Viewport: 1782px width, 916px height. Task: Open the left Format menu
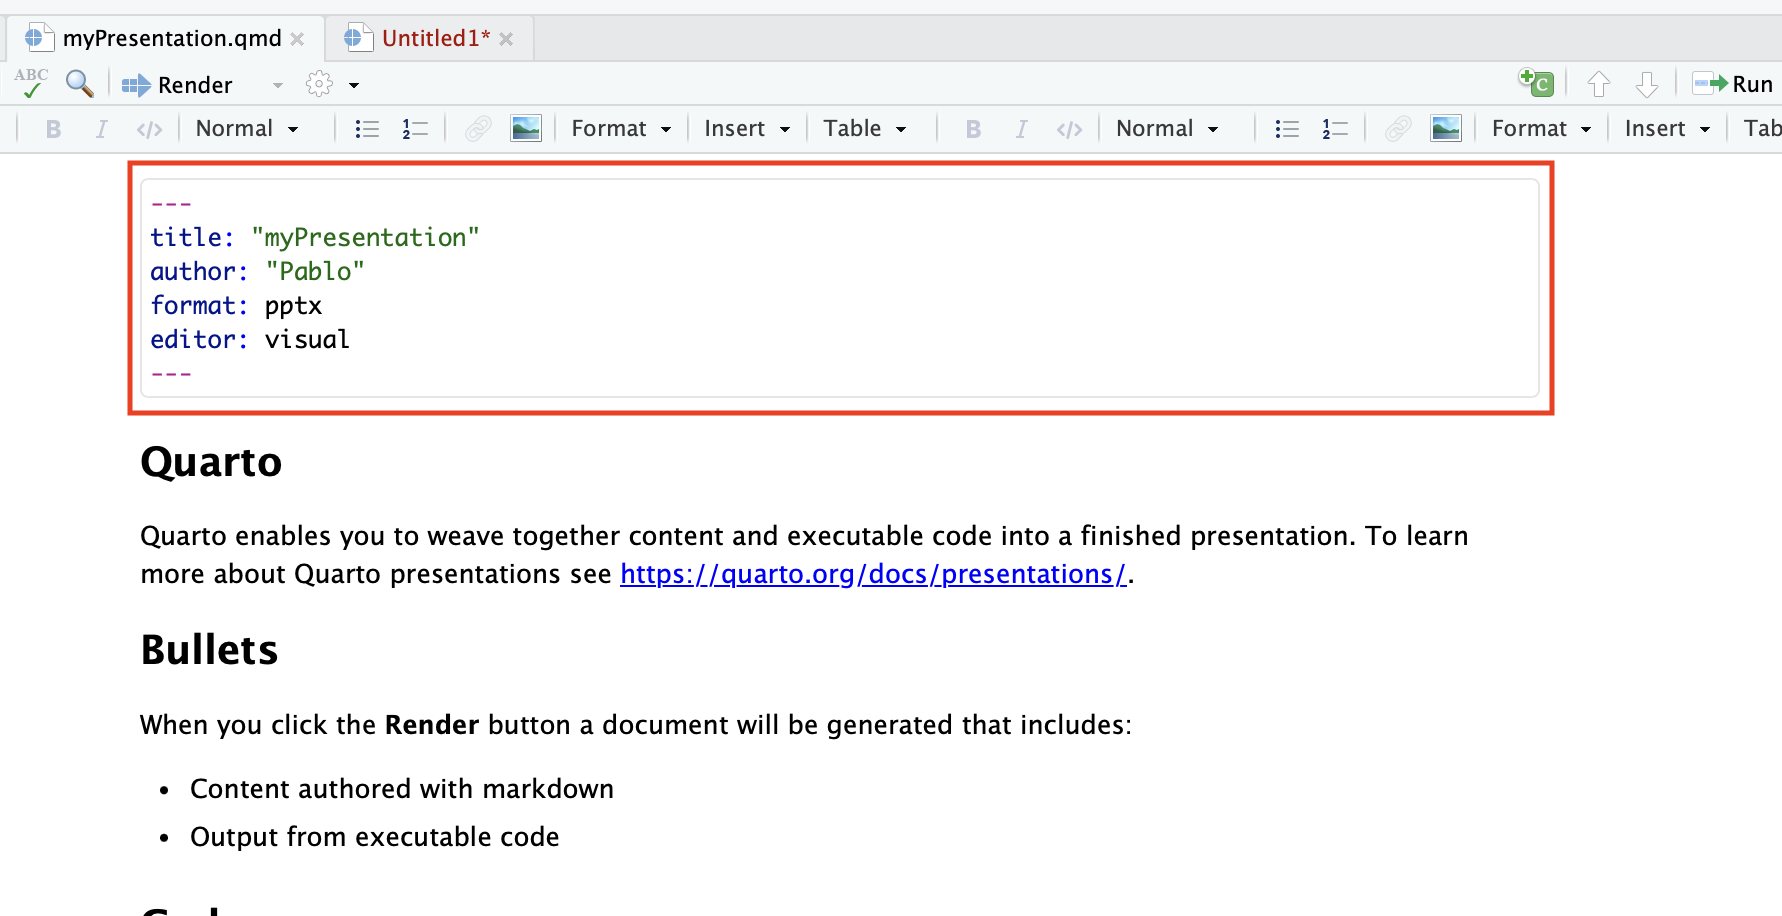pyautogui.click(x=621, y=129)
